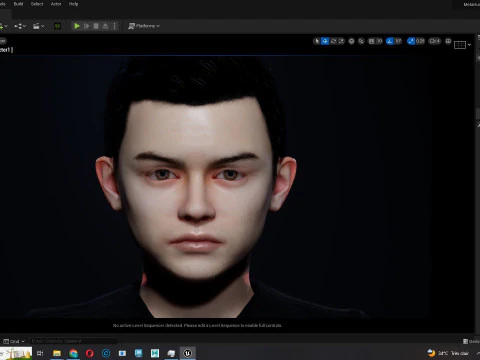The width and height of the screenshot is (480, 360).
Task: Activate the Scale tool in the viewport
Action: click(341, 41)
